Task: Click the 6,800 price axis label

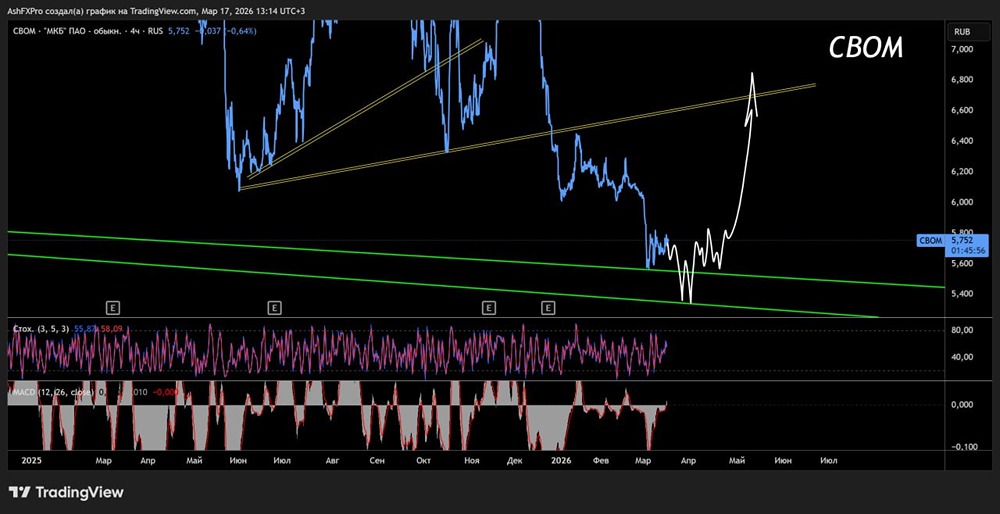Action: point(961,80)
